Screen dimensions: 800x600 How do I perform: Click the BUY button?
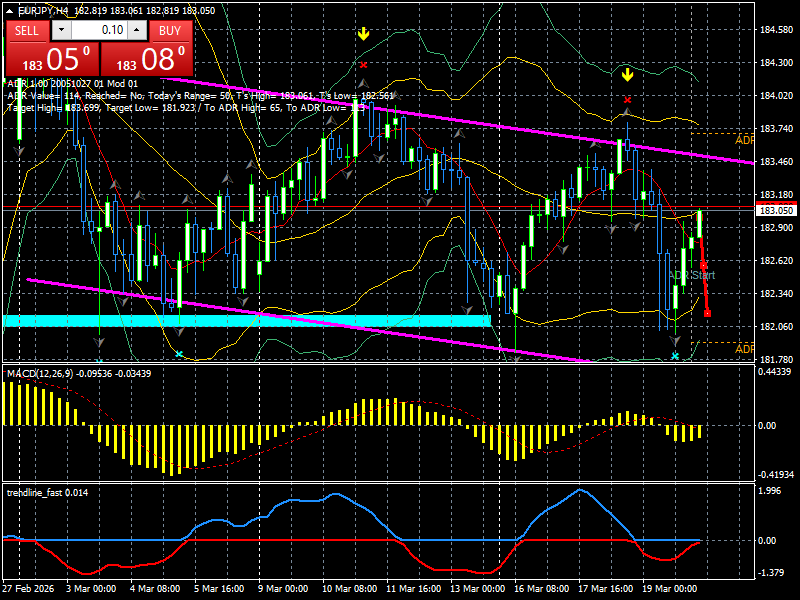coord(170,31)
